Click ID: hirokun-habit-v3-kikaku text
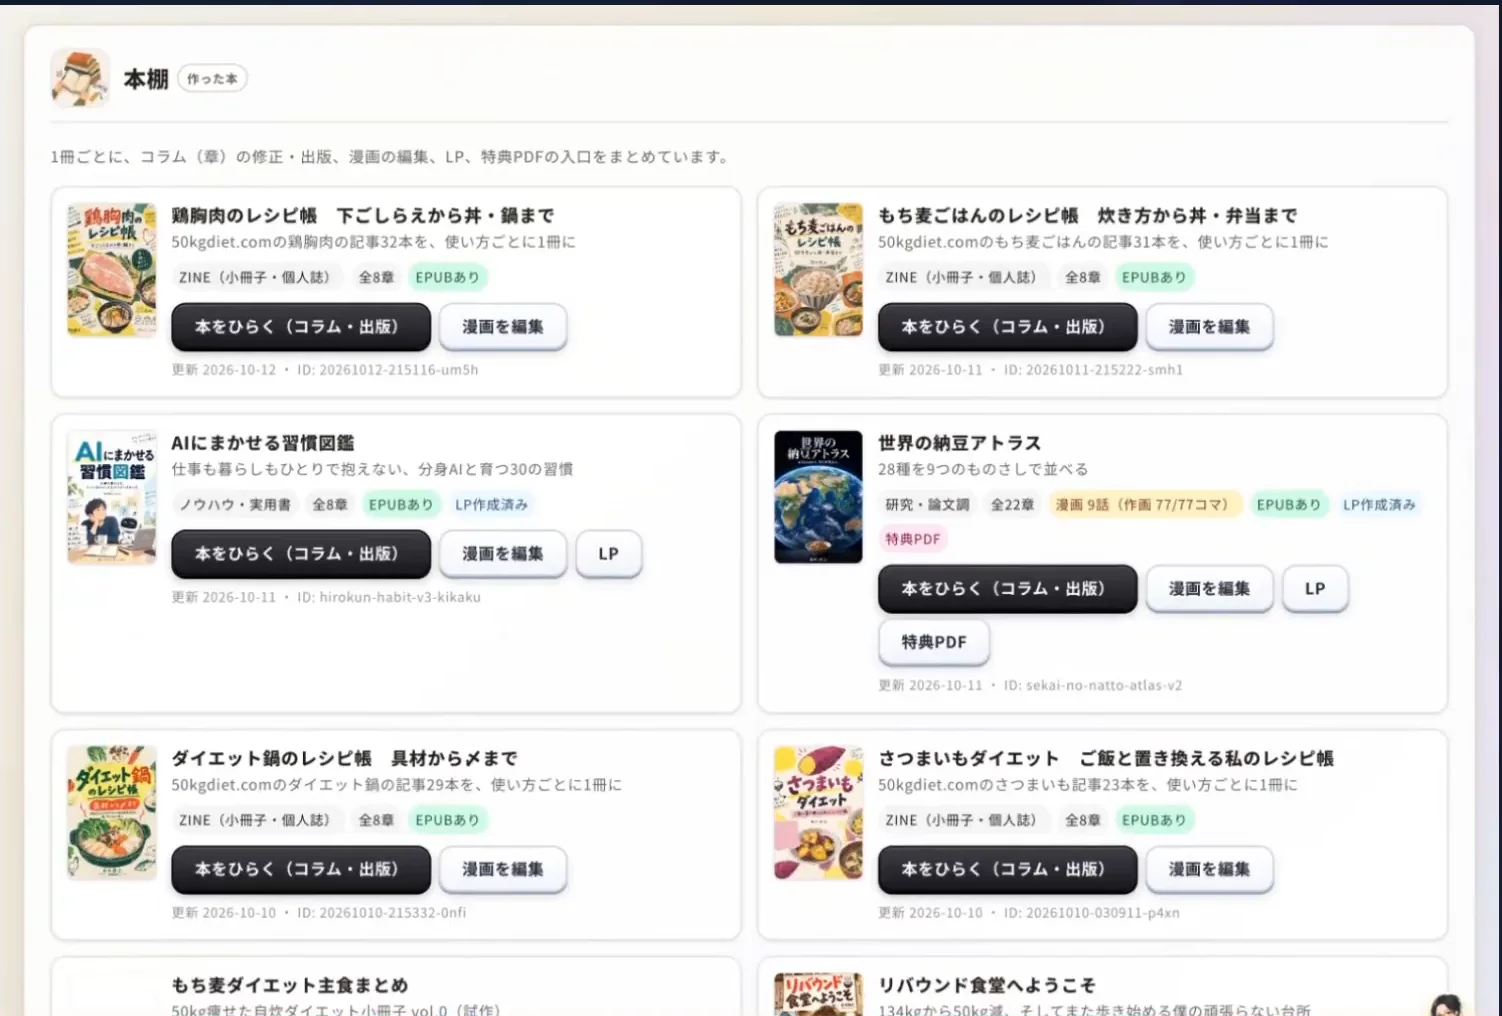This screenshot has width=1502, height=1016. coord(388,598)
